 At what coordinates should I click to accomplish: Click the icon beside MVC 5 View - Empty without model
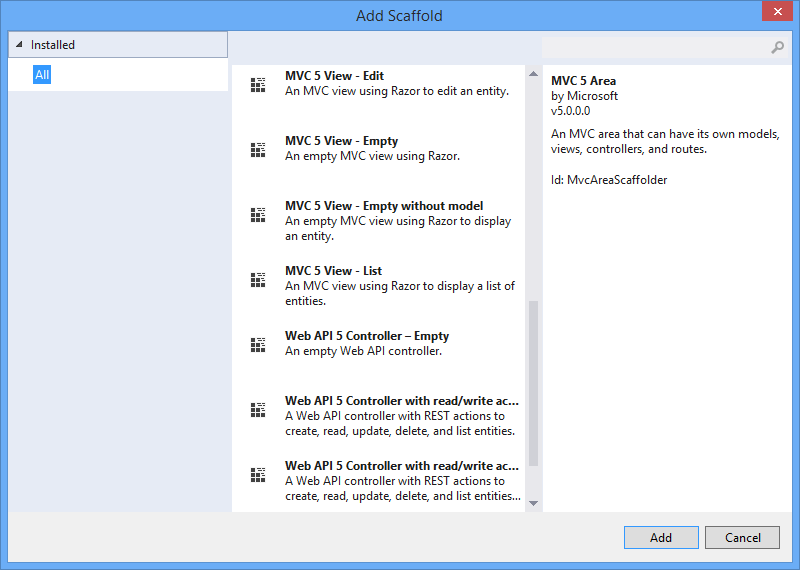[258, 215]
